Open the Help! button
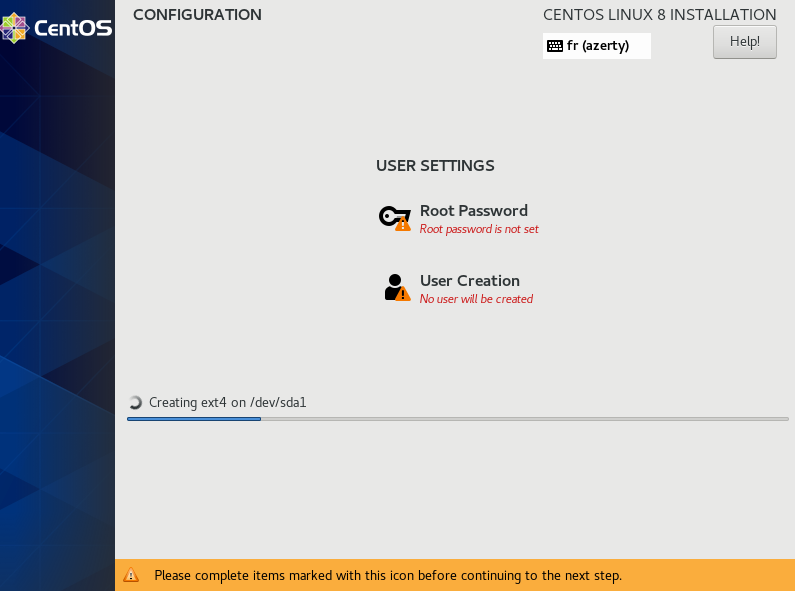Viewport: 795px width, 591px height. tap(745, 42)
